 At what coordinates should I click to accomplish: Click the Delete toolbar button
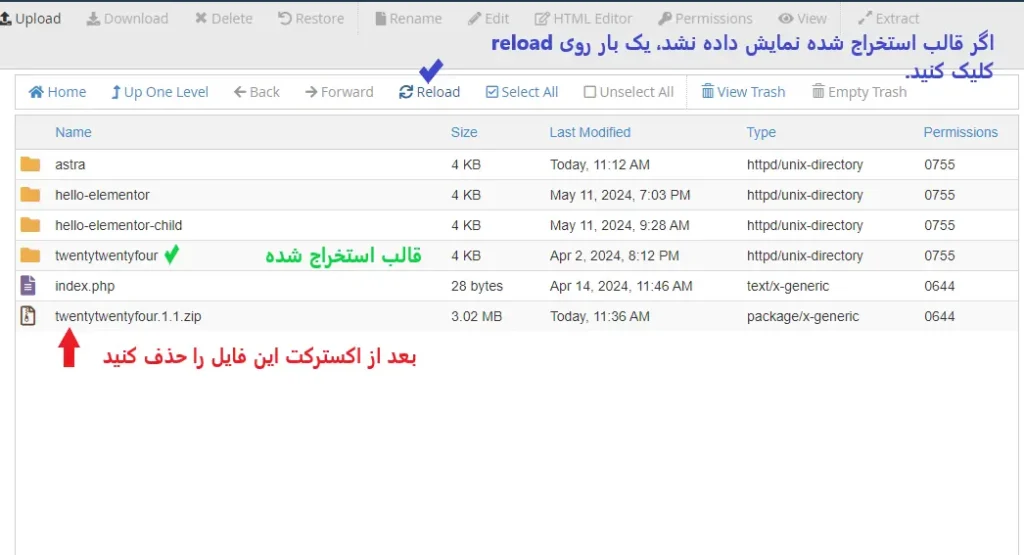click(x=224, y=18)
